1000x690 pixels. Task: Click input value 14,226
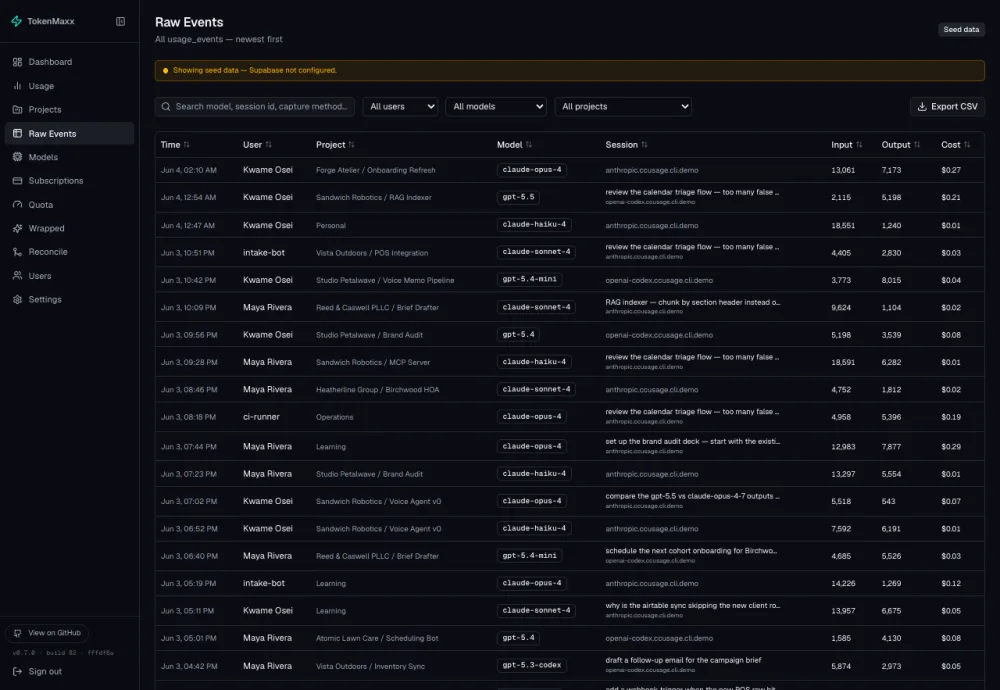[x=843, y=584]
